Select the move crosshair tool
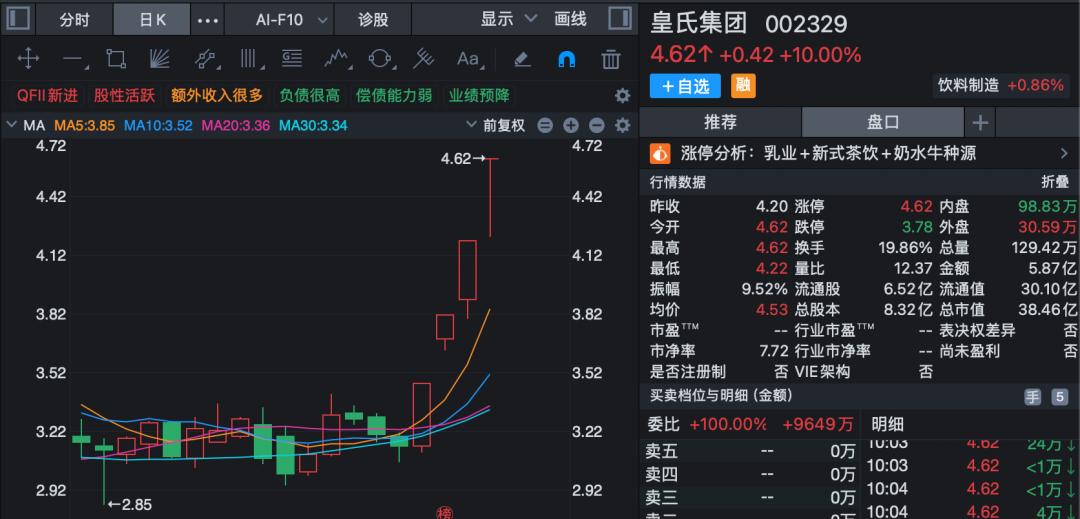The width and height of the screenshot is (1080, 519). click(28, 59)
